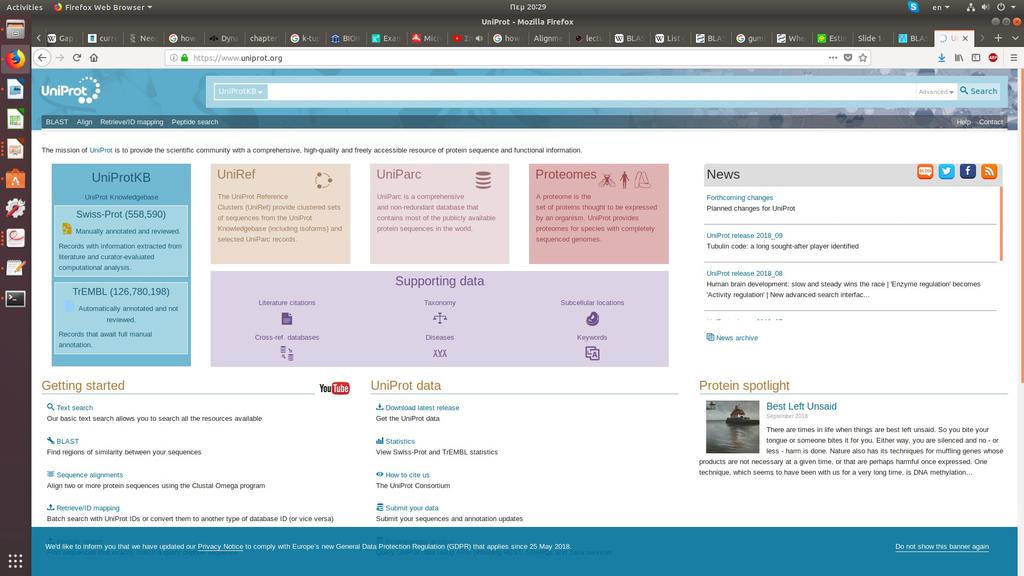This screenshot has width=1024, height=576.
Task: Launch Terminal from the dock
Action: [15, 299]
